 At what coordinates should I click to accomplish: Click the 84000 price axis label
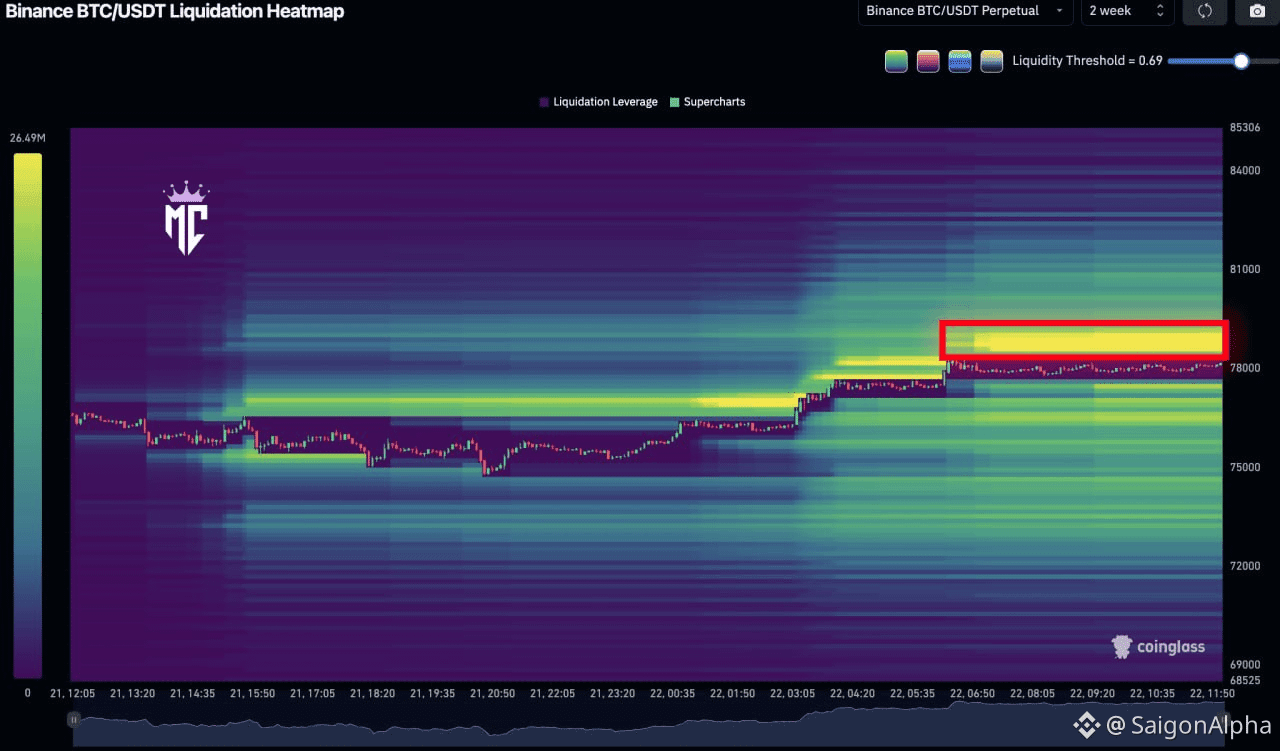point(1245,170)
